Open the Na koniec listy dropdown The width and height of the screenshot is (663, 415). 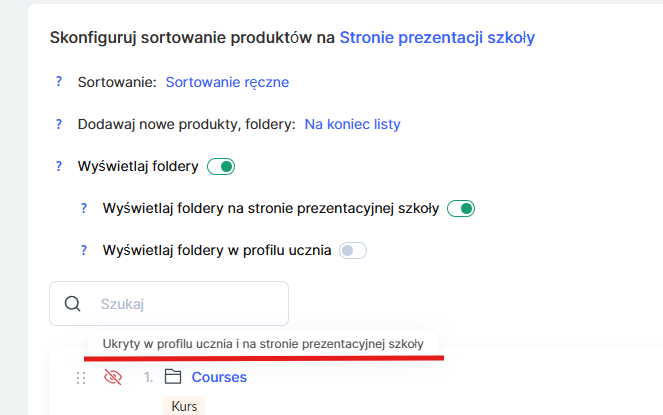[352, 125]
